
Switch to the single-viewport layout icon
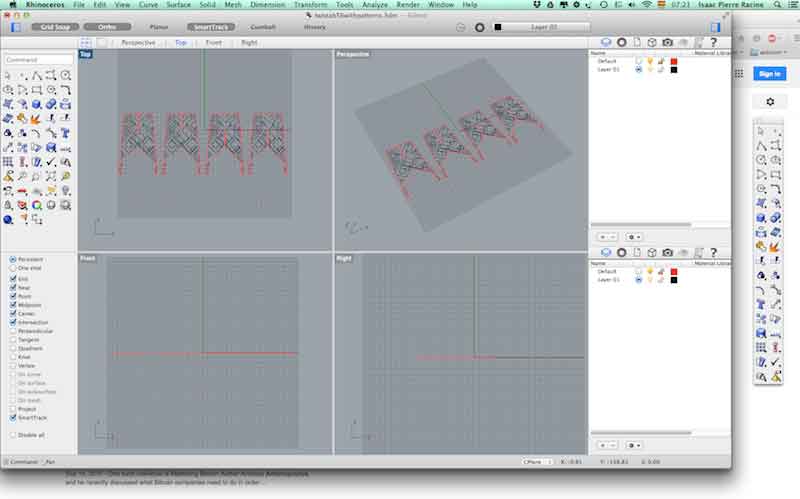[x=102, y=43]
